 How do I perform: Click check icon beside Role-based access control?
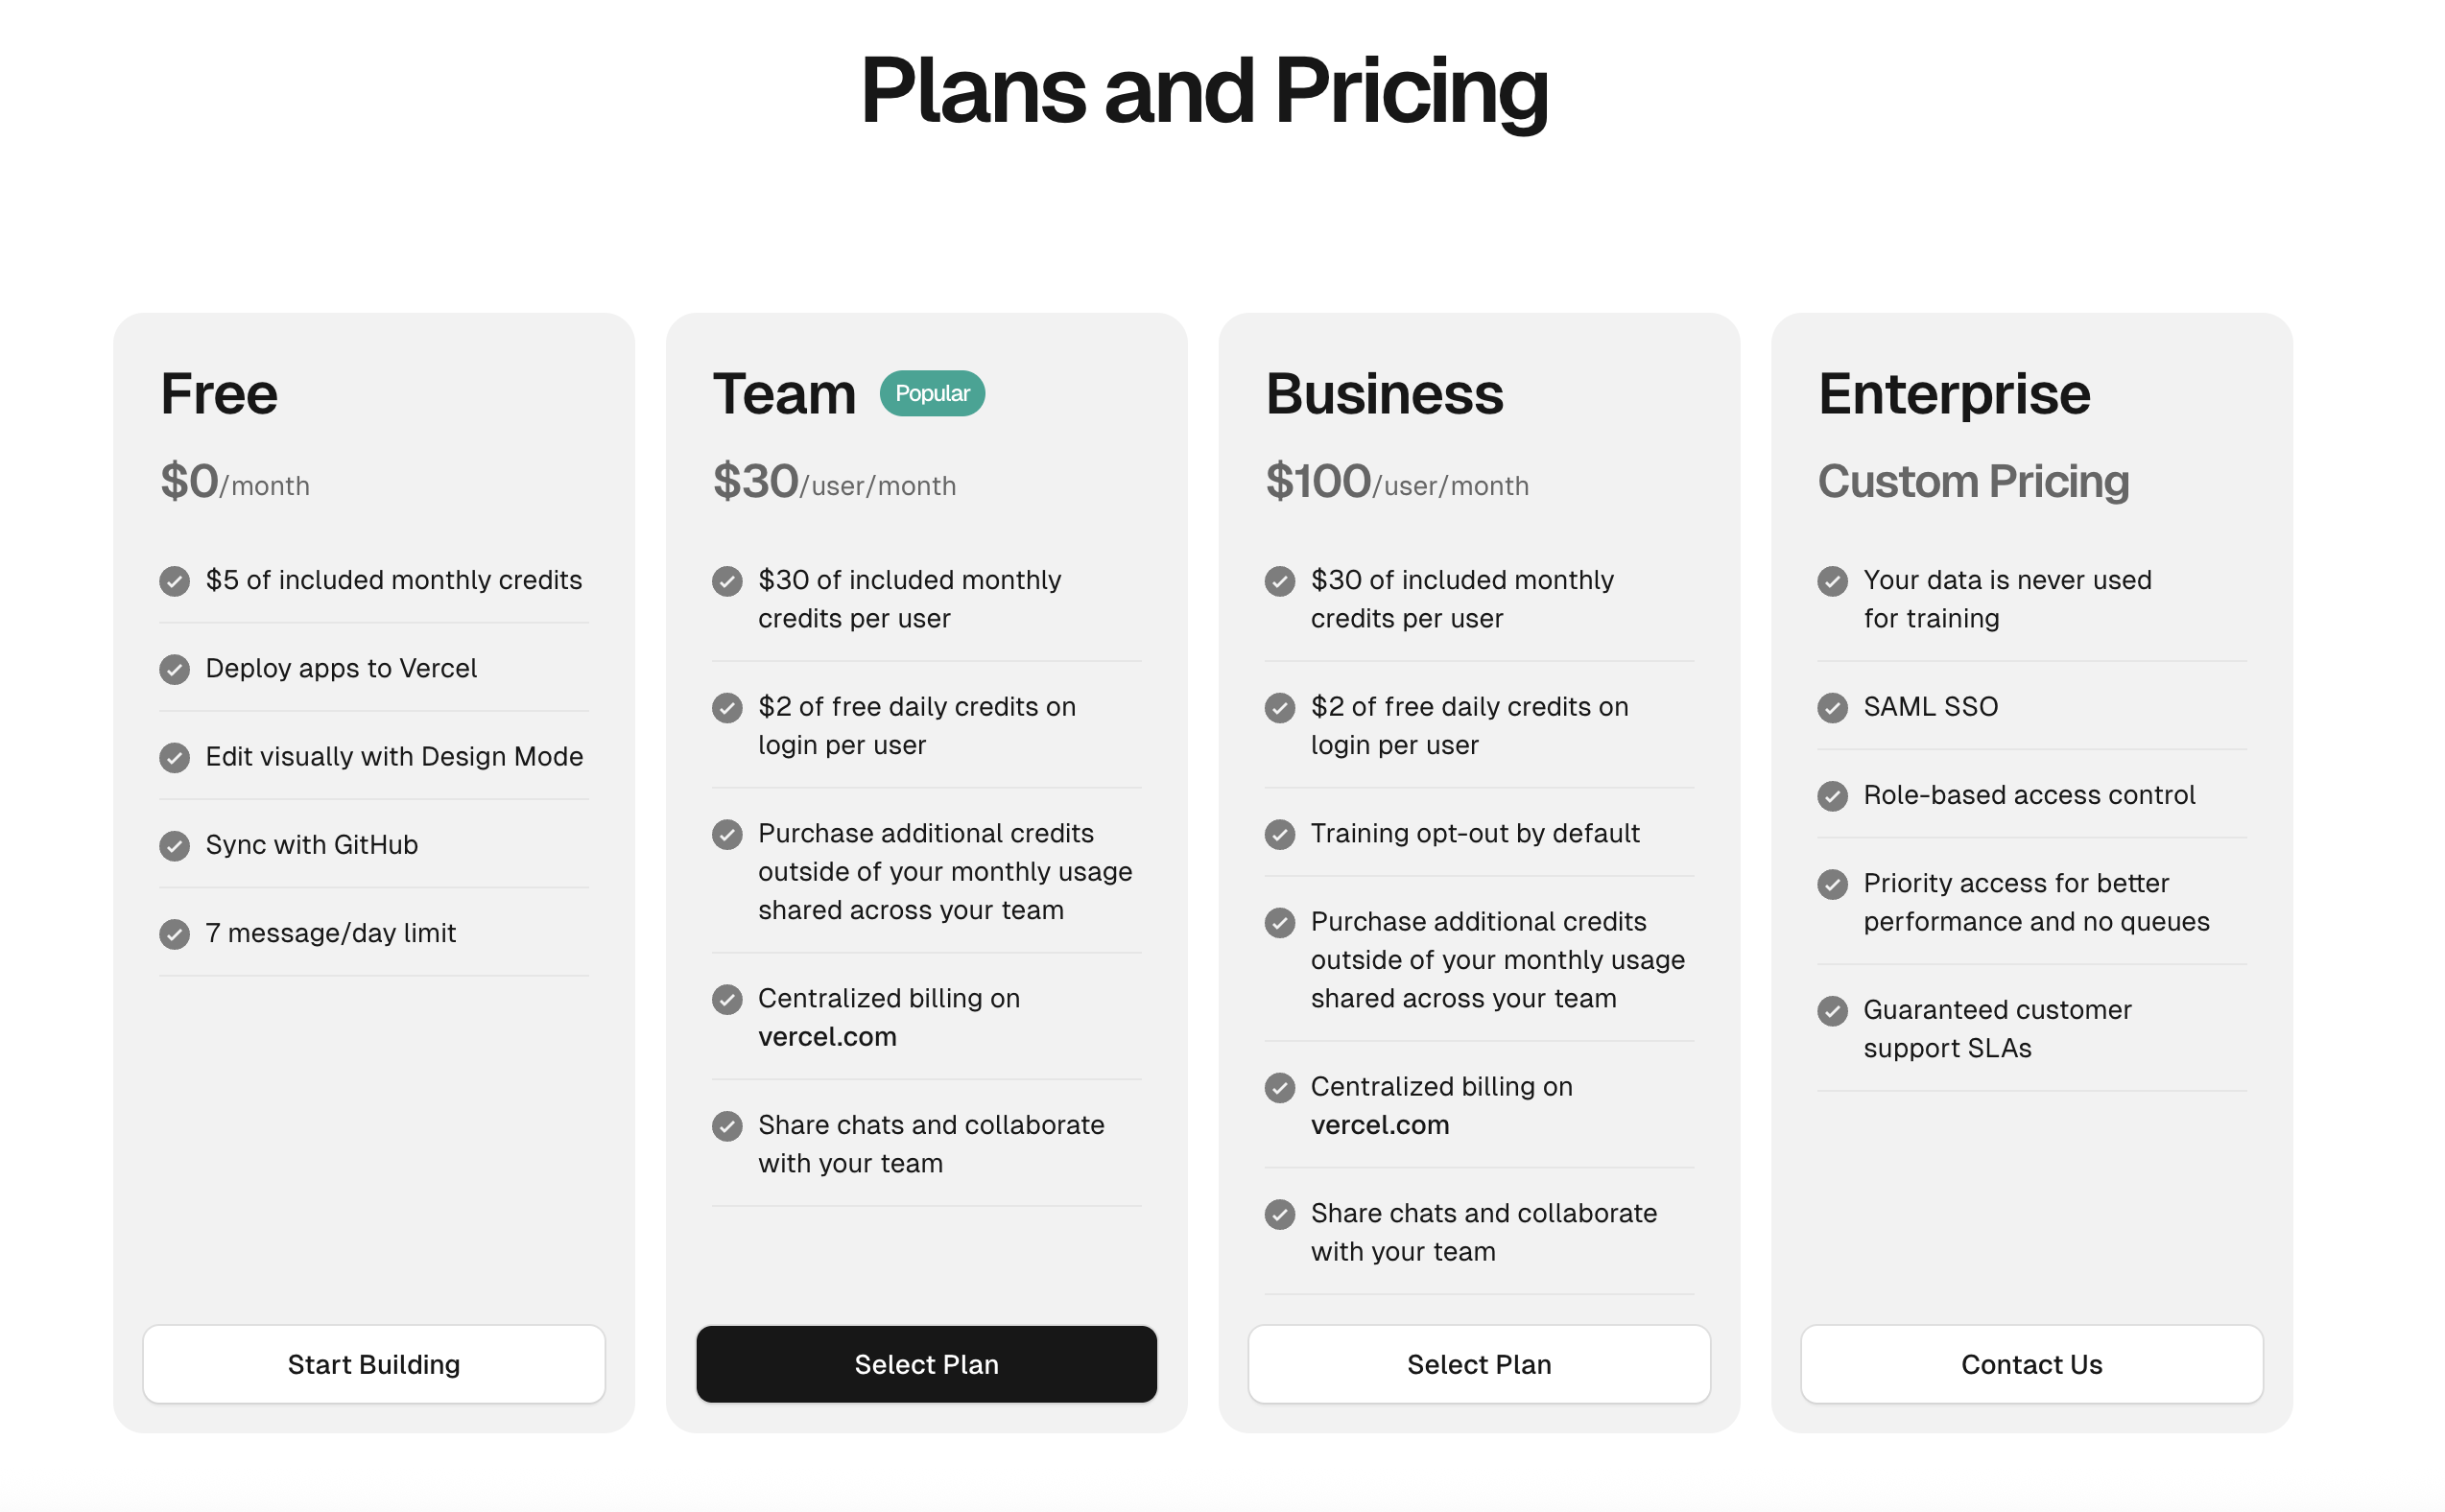click(x=1832, y=796)
